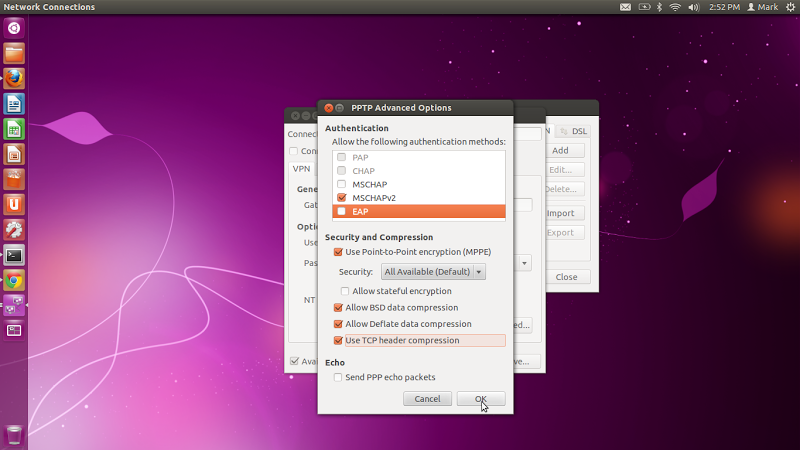Open LibreOffice Writer from the launcher
The width and height of the screenshot is (800, 450).
point(14,104)
